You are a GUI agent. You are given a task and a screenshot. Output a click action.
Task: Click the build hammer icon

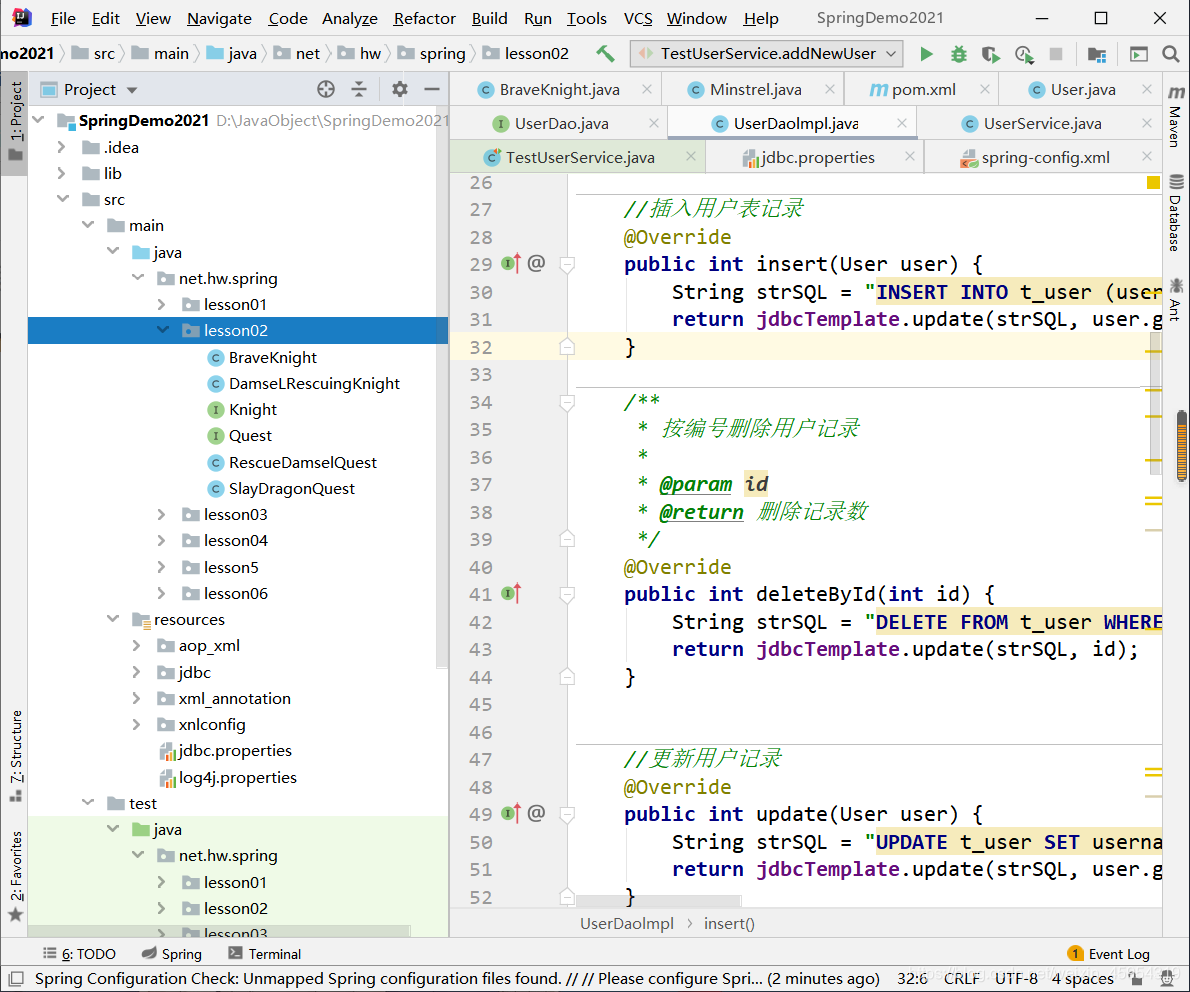(x=605, y=54)
